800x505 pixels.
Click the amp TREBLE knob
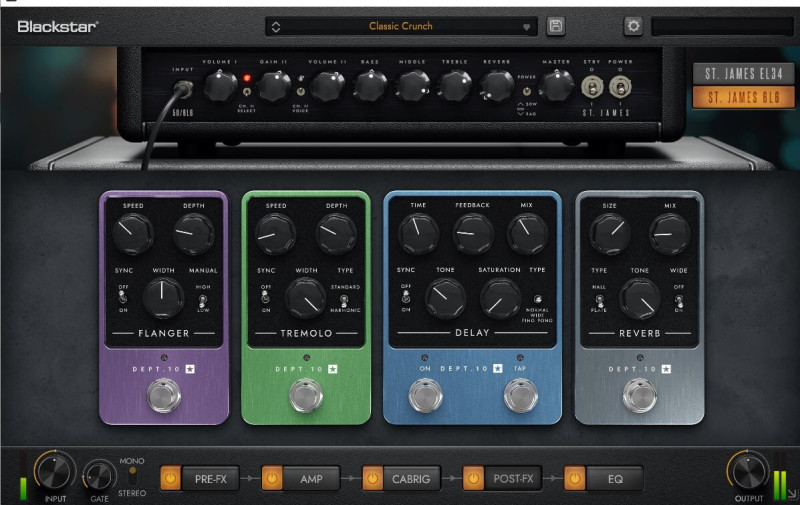click(455, 85)
